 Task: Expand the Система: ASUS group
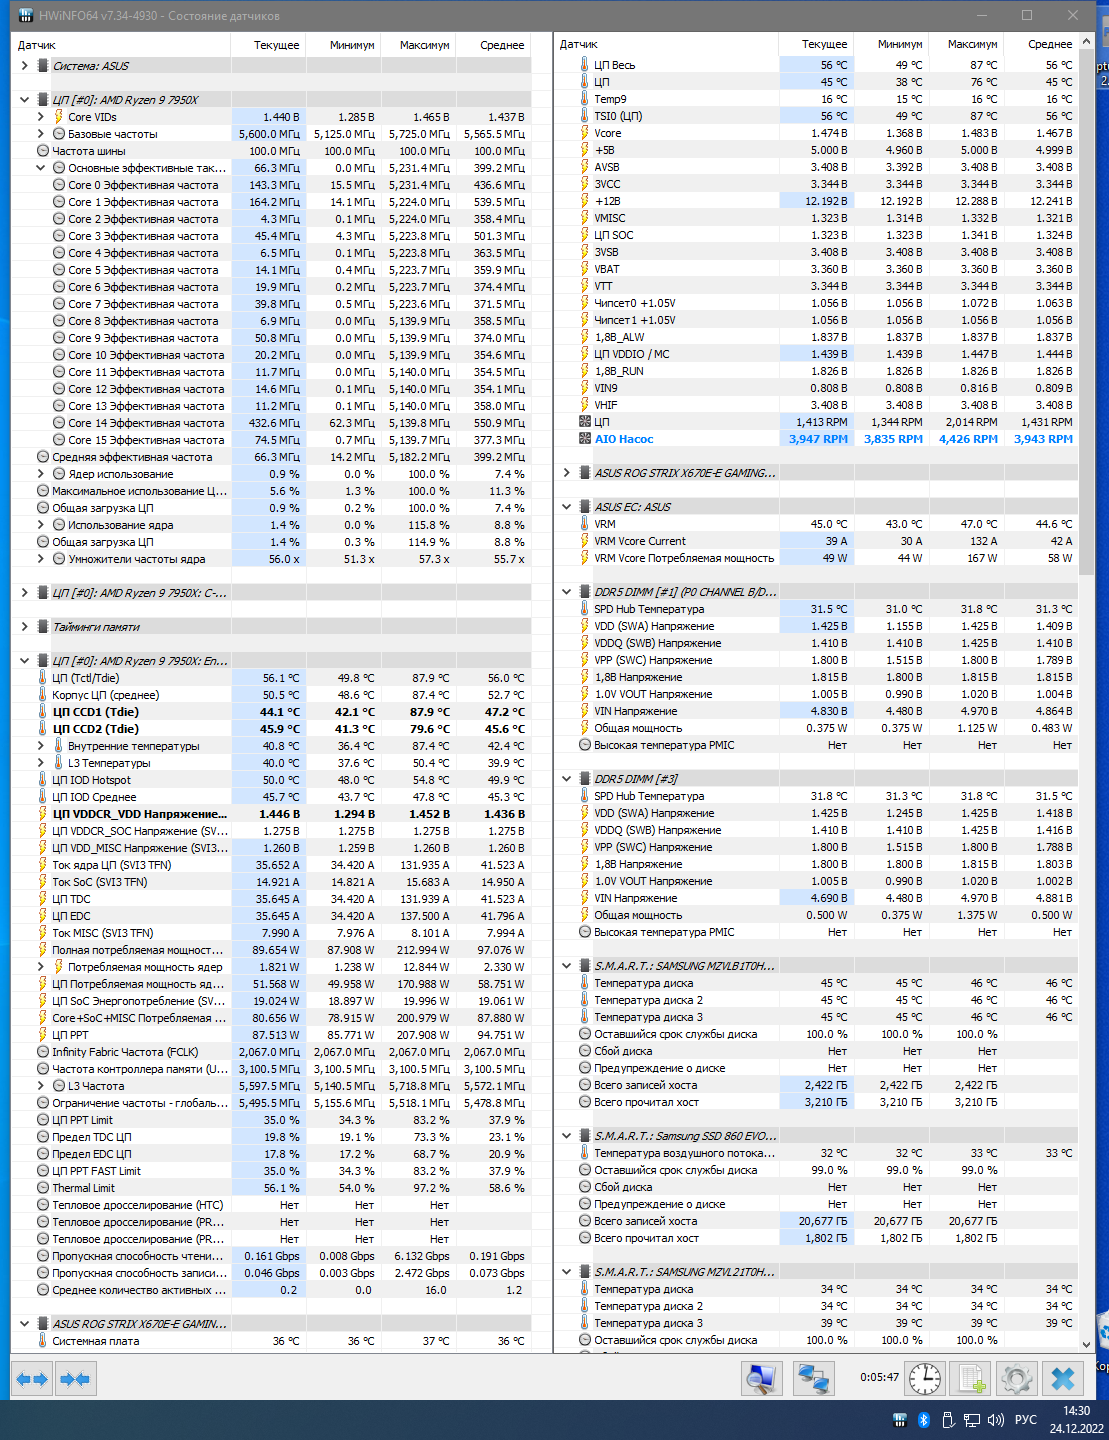25,66
